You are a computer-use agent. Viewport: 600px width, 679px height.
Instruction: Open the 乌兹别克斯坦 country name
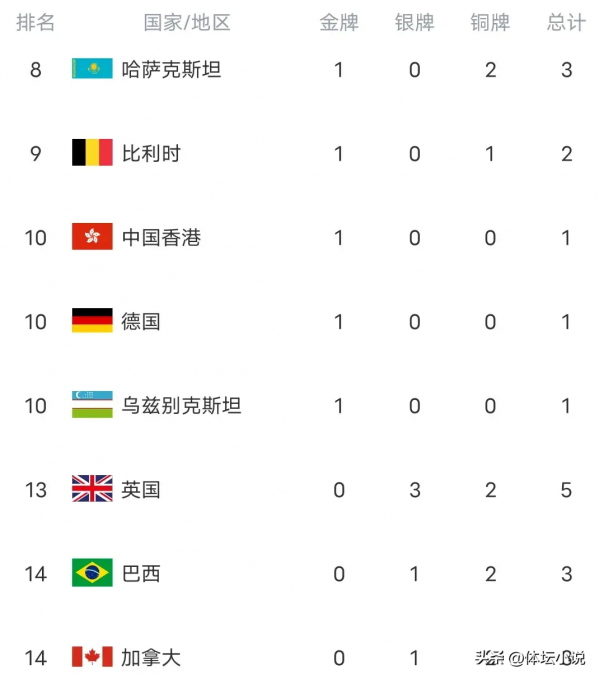pyautogui.click(x=181, y=405)
